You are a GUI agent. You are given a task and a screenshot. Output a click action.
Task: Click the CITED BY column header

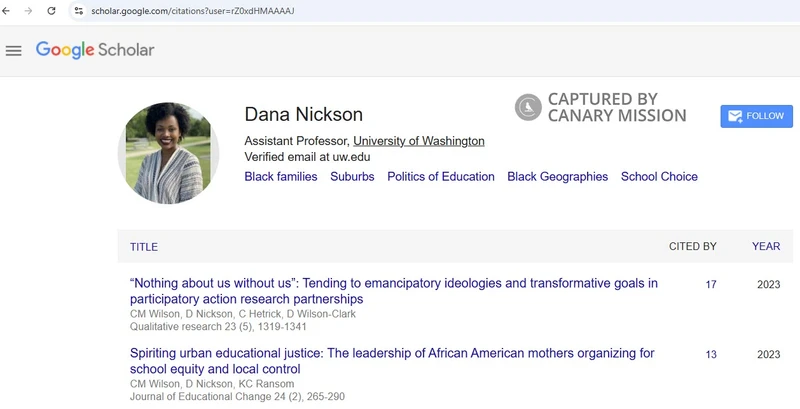[692, 246]
